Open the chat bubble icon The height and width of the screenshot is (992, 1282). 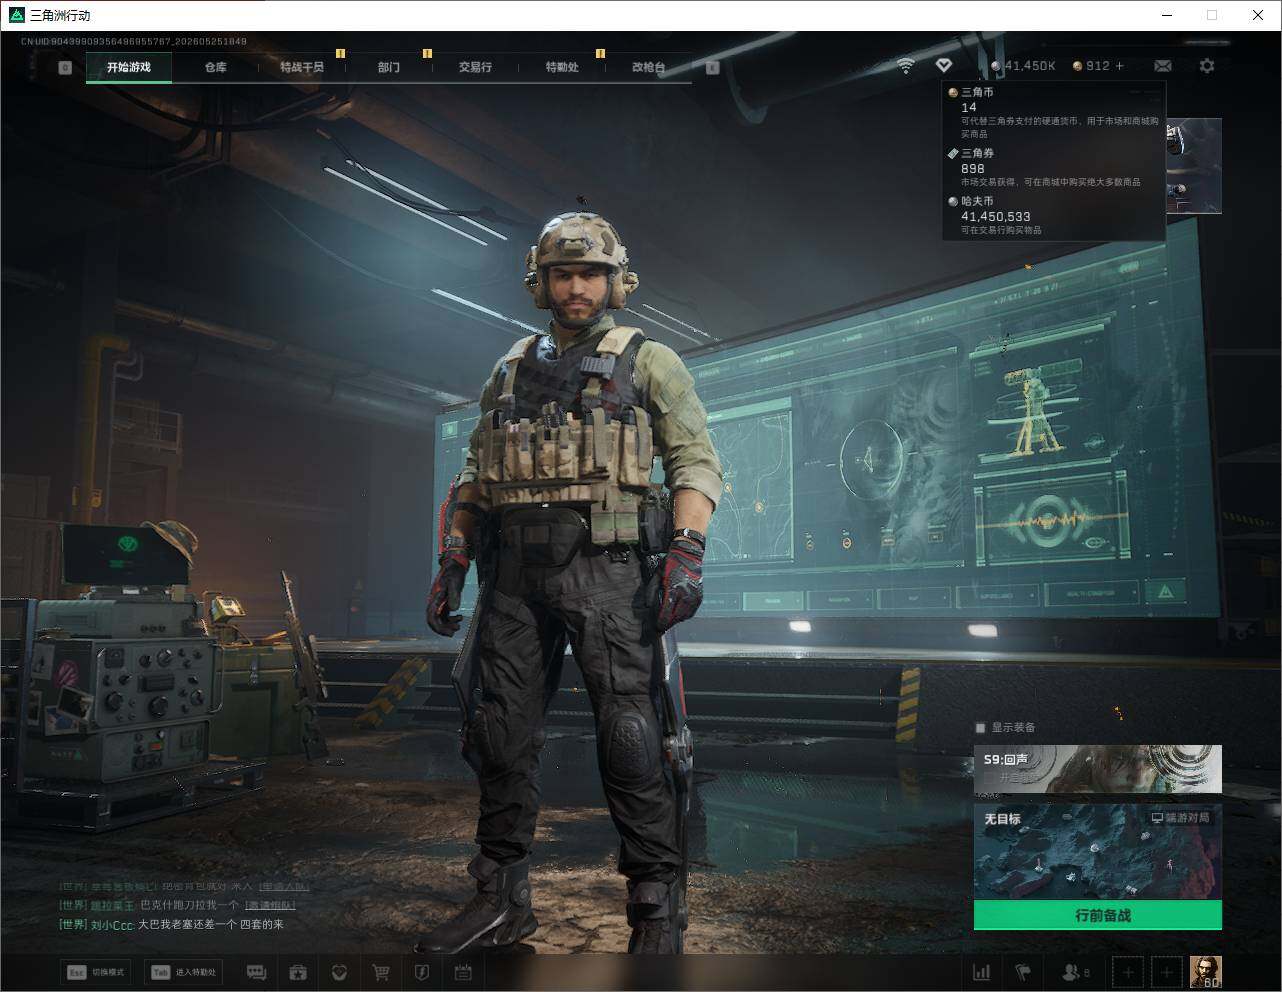tap(256, 972)
